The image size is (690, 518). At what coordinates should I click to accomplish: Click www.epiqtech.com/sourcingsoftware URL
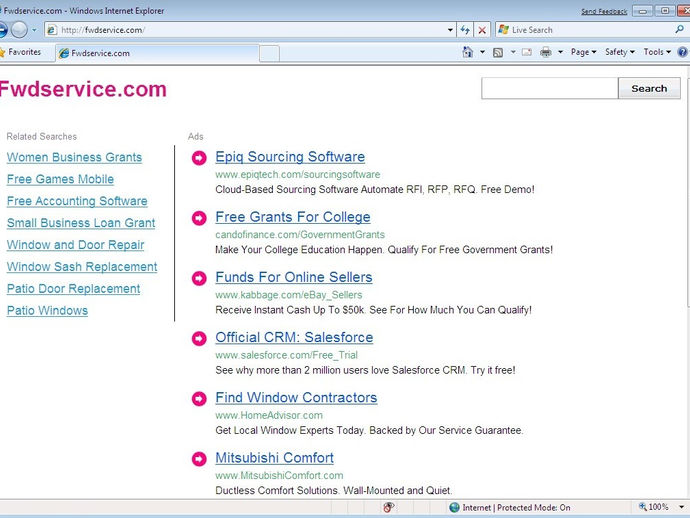(297, 175)
